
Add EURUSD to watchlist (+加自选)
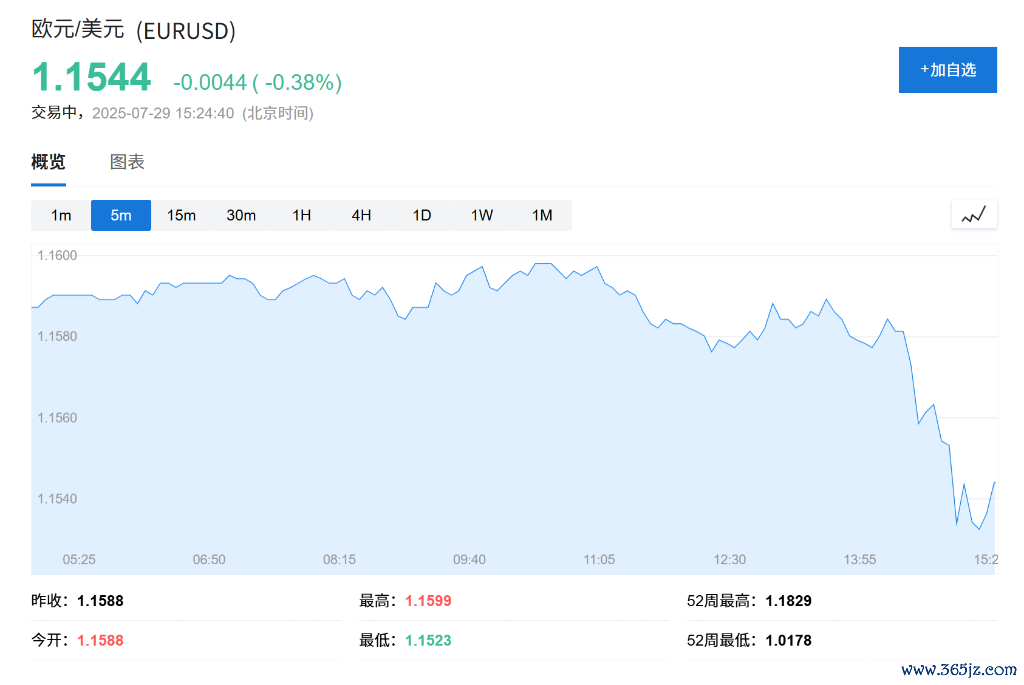click(947, 70)
